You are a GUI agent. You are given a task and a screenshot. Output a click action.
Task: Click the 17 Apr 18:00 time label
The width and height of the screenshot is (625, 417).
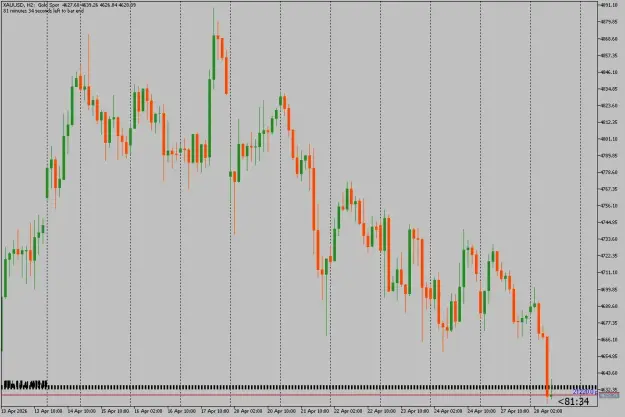tap(215, 411)
